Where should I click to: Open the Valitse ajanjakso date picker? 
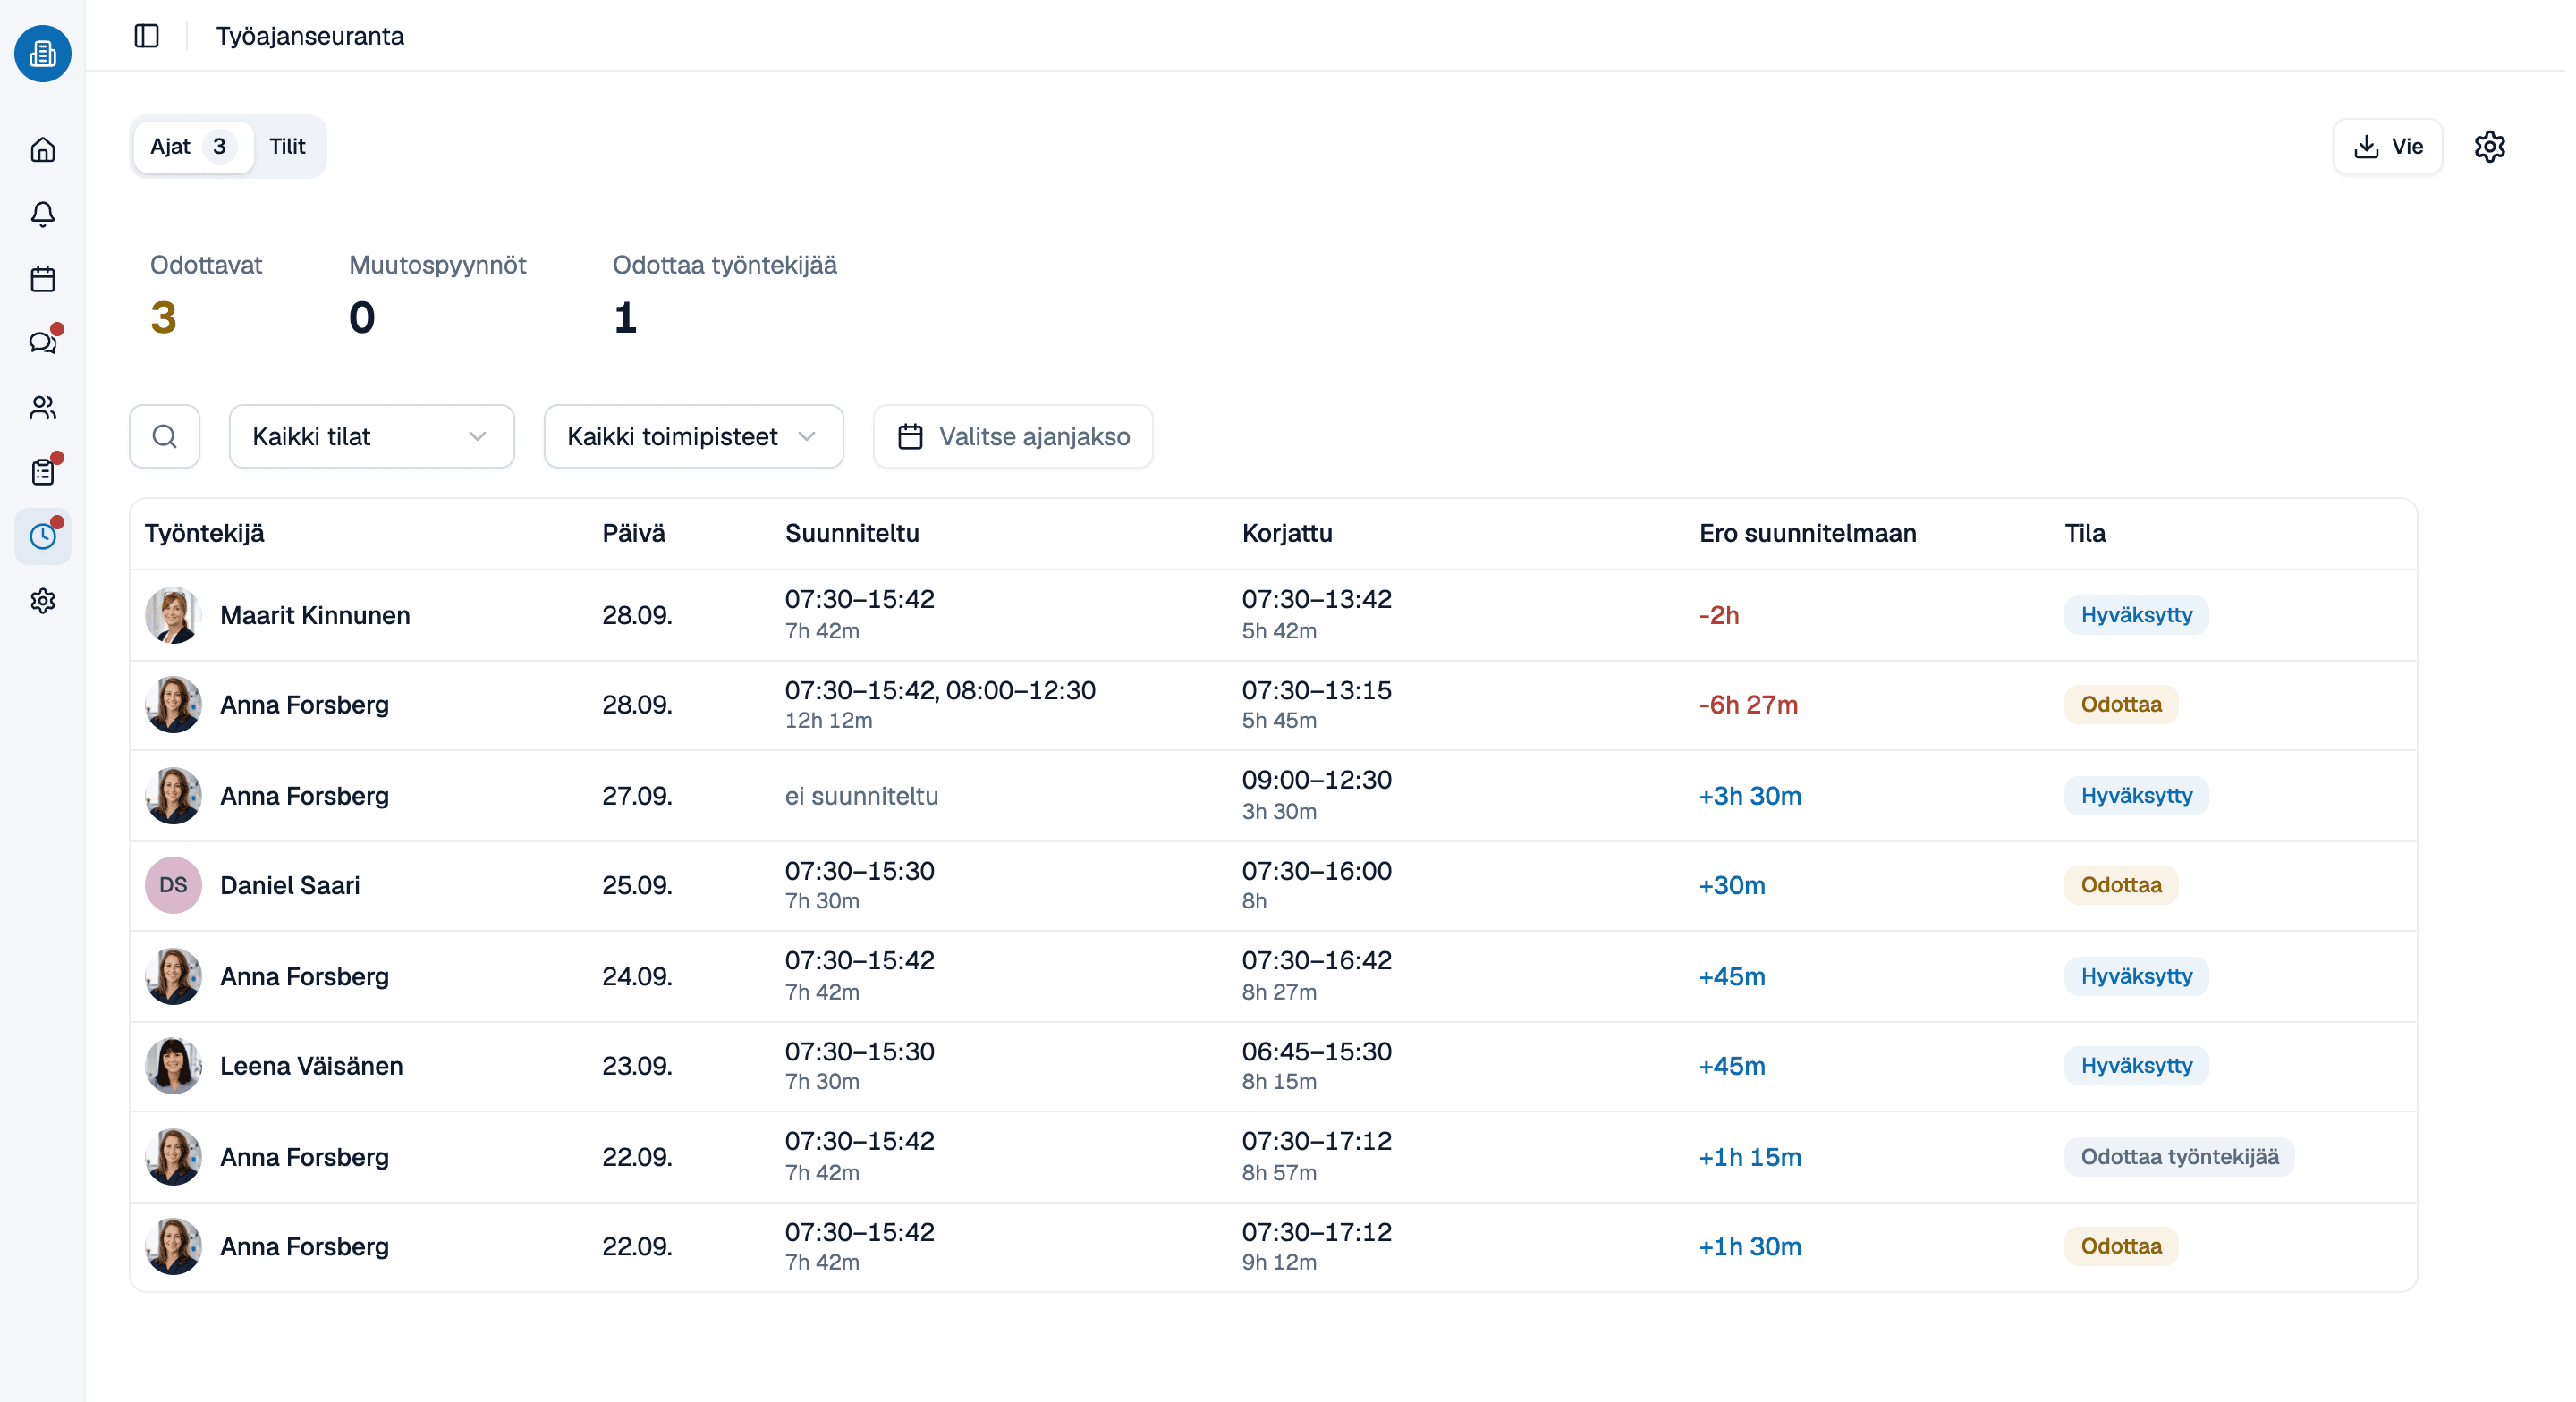pyautogui.click(x=1013, y=436)
